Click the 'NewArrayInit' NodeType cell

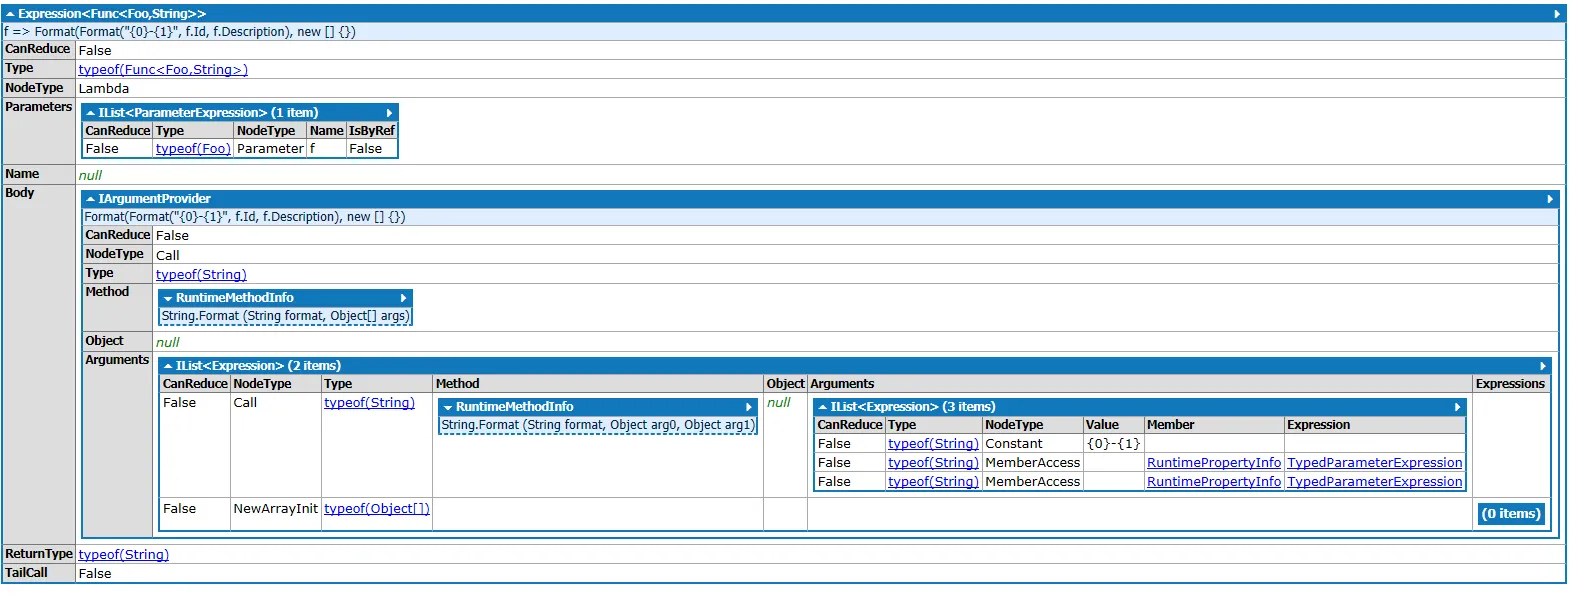[x=275, y=509]
